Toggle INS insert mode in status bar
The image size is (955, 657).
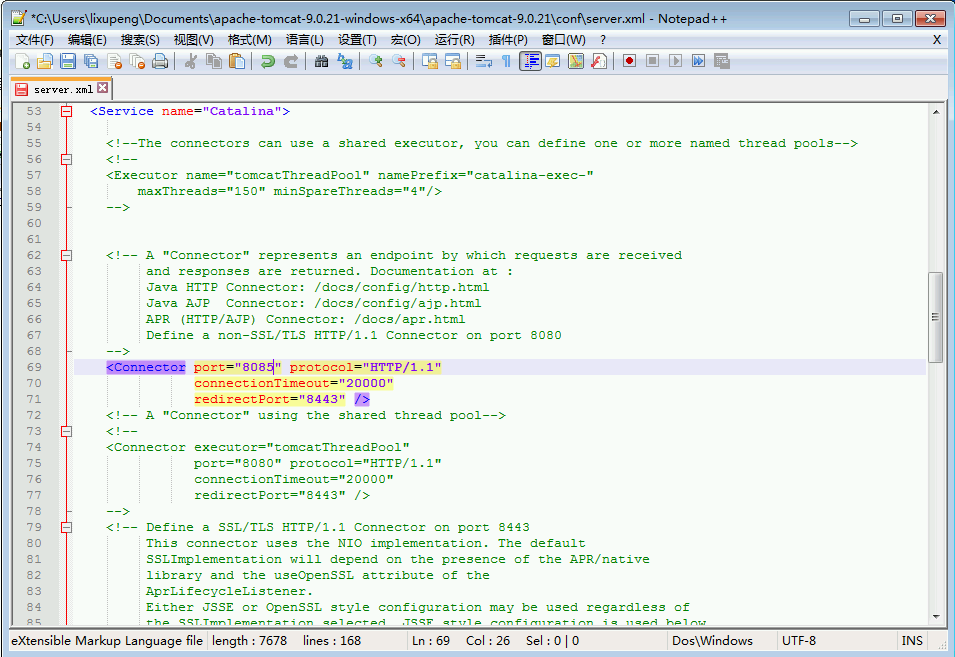[912, 641]
